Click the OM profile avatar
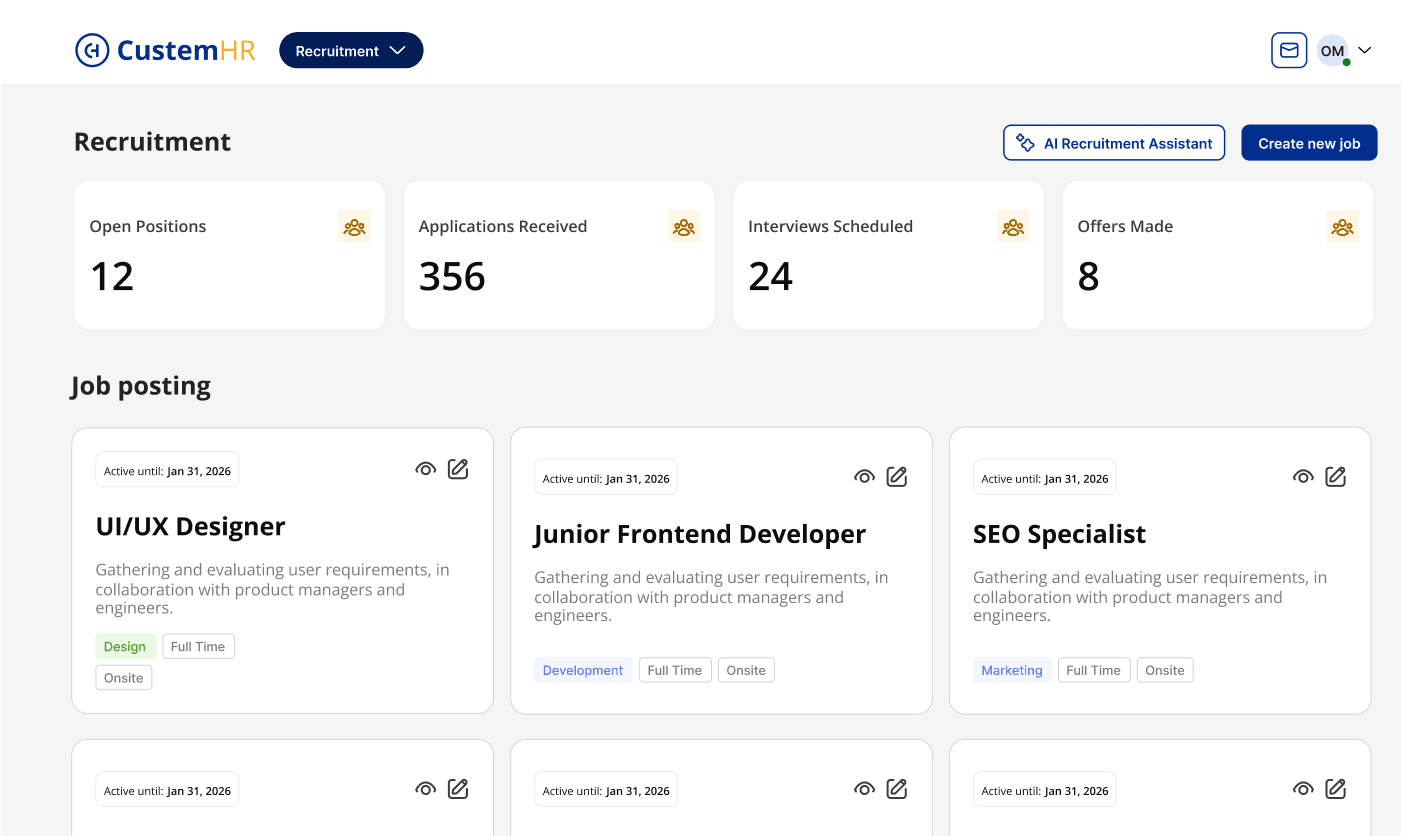This screenshot has height=836, width=1401. 1332,51
